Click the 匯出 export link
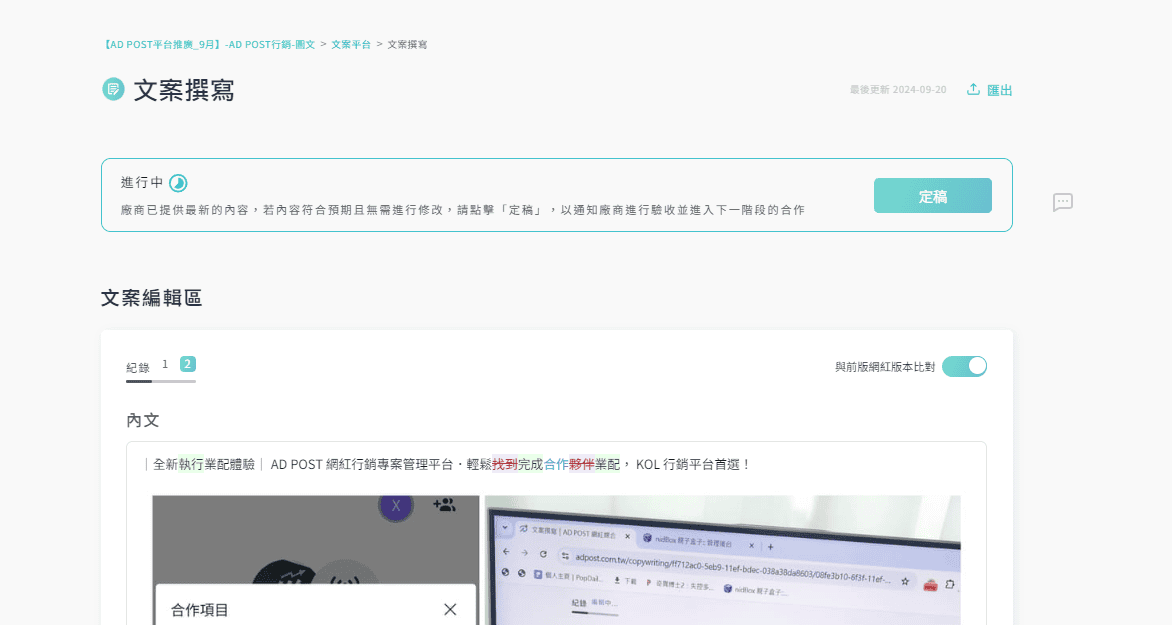Image resolution: width=1172 pixels, height=625 pixels. (x=999, y=90)
